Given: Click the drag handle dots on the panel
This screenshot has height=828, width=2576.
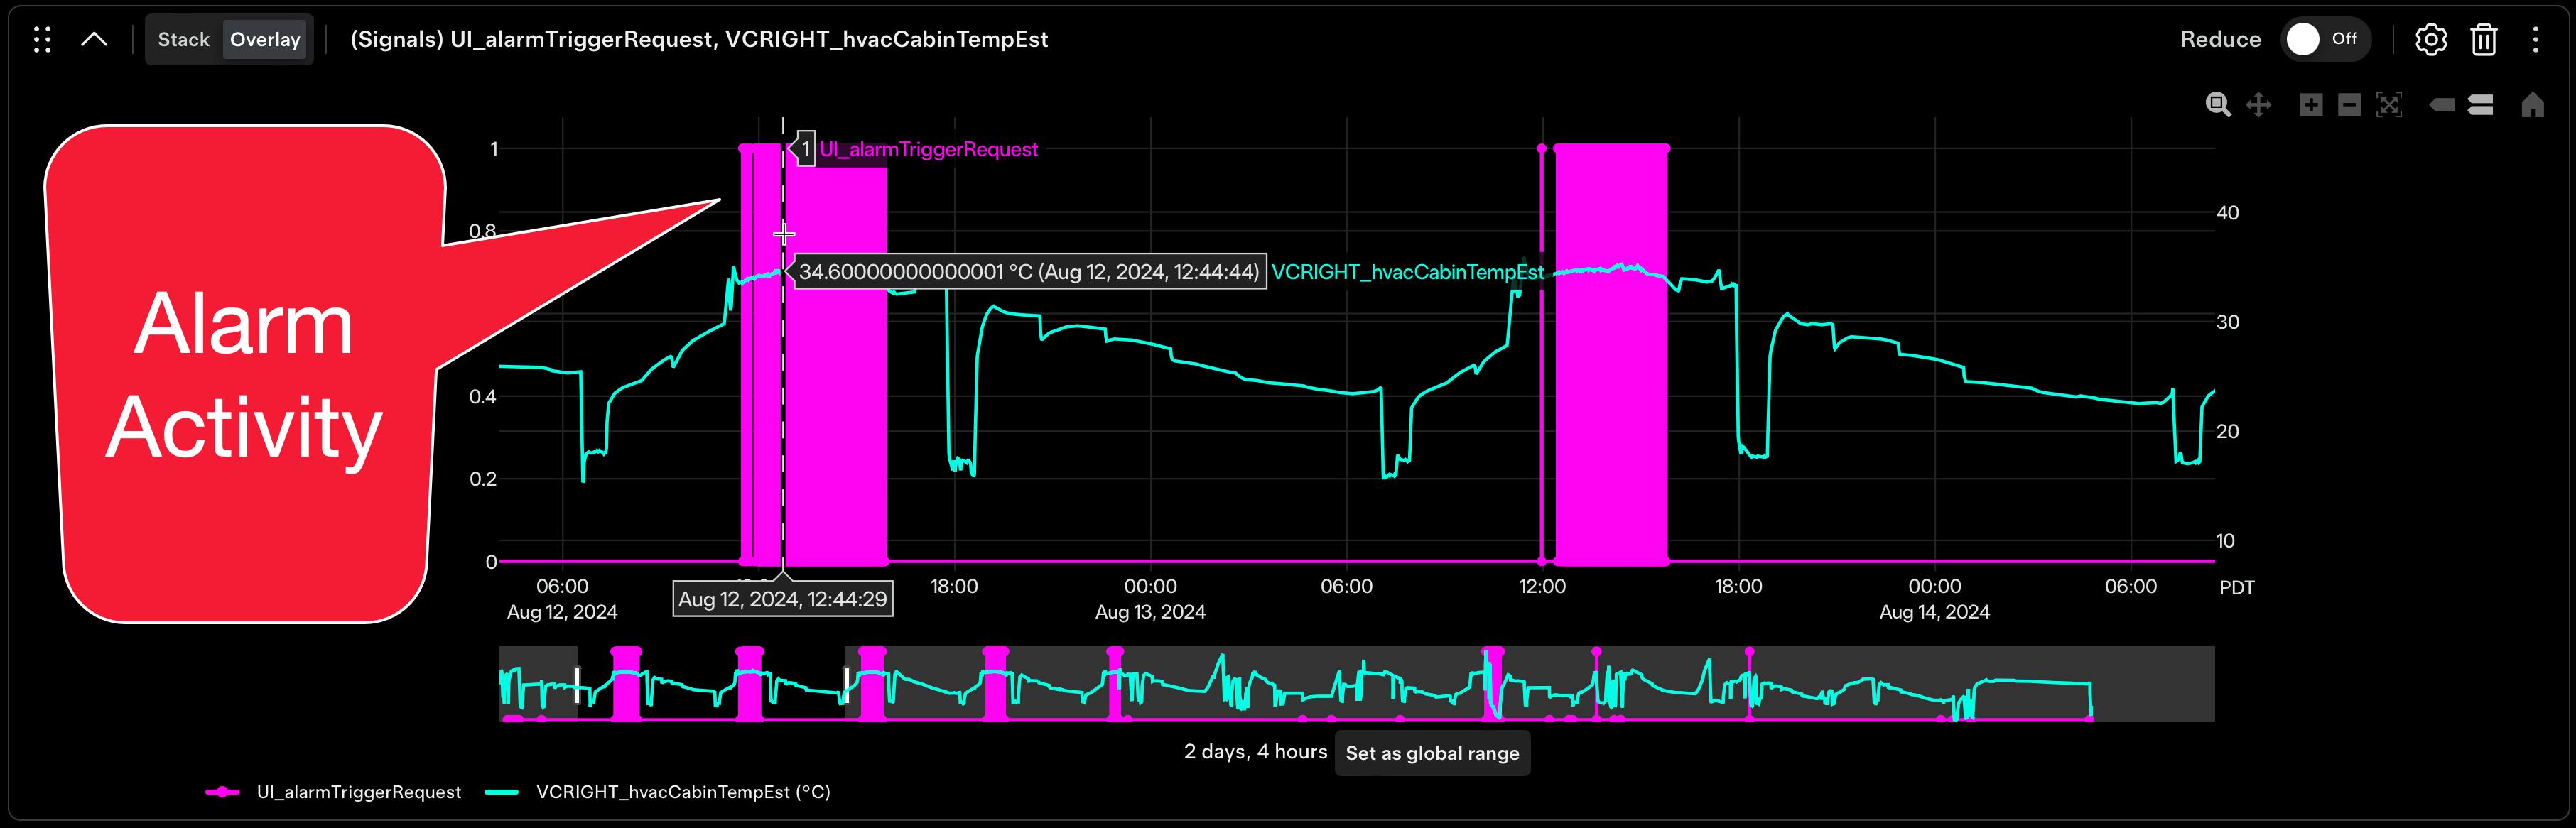Looking at the screenshot, I should (x=41, y=39).
